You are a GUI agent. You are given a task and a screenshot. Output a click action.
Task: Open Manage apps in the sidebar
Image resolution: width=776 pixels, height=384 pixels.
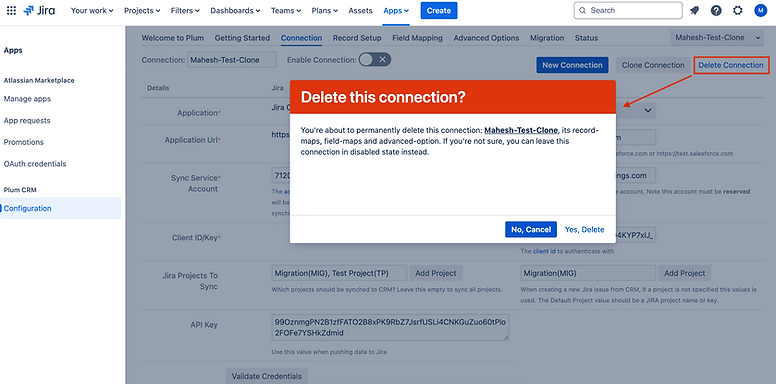click(27, 99)
